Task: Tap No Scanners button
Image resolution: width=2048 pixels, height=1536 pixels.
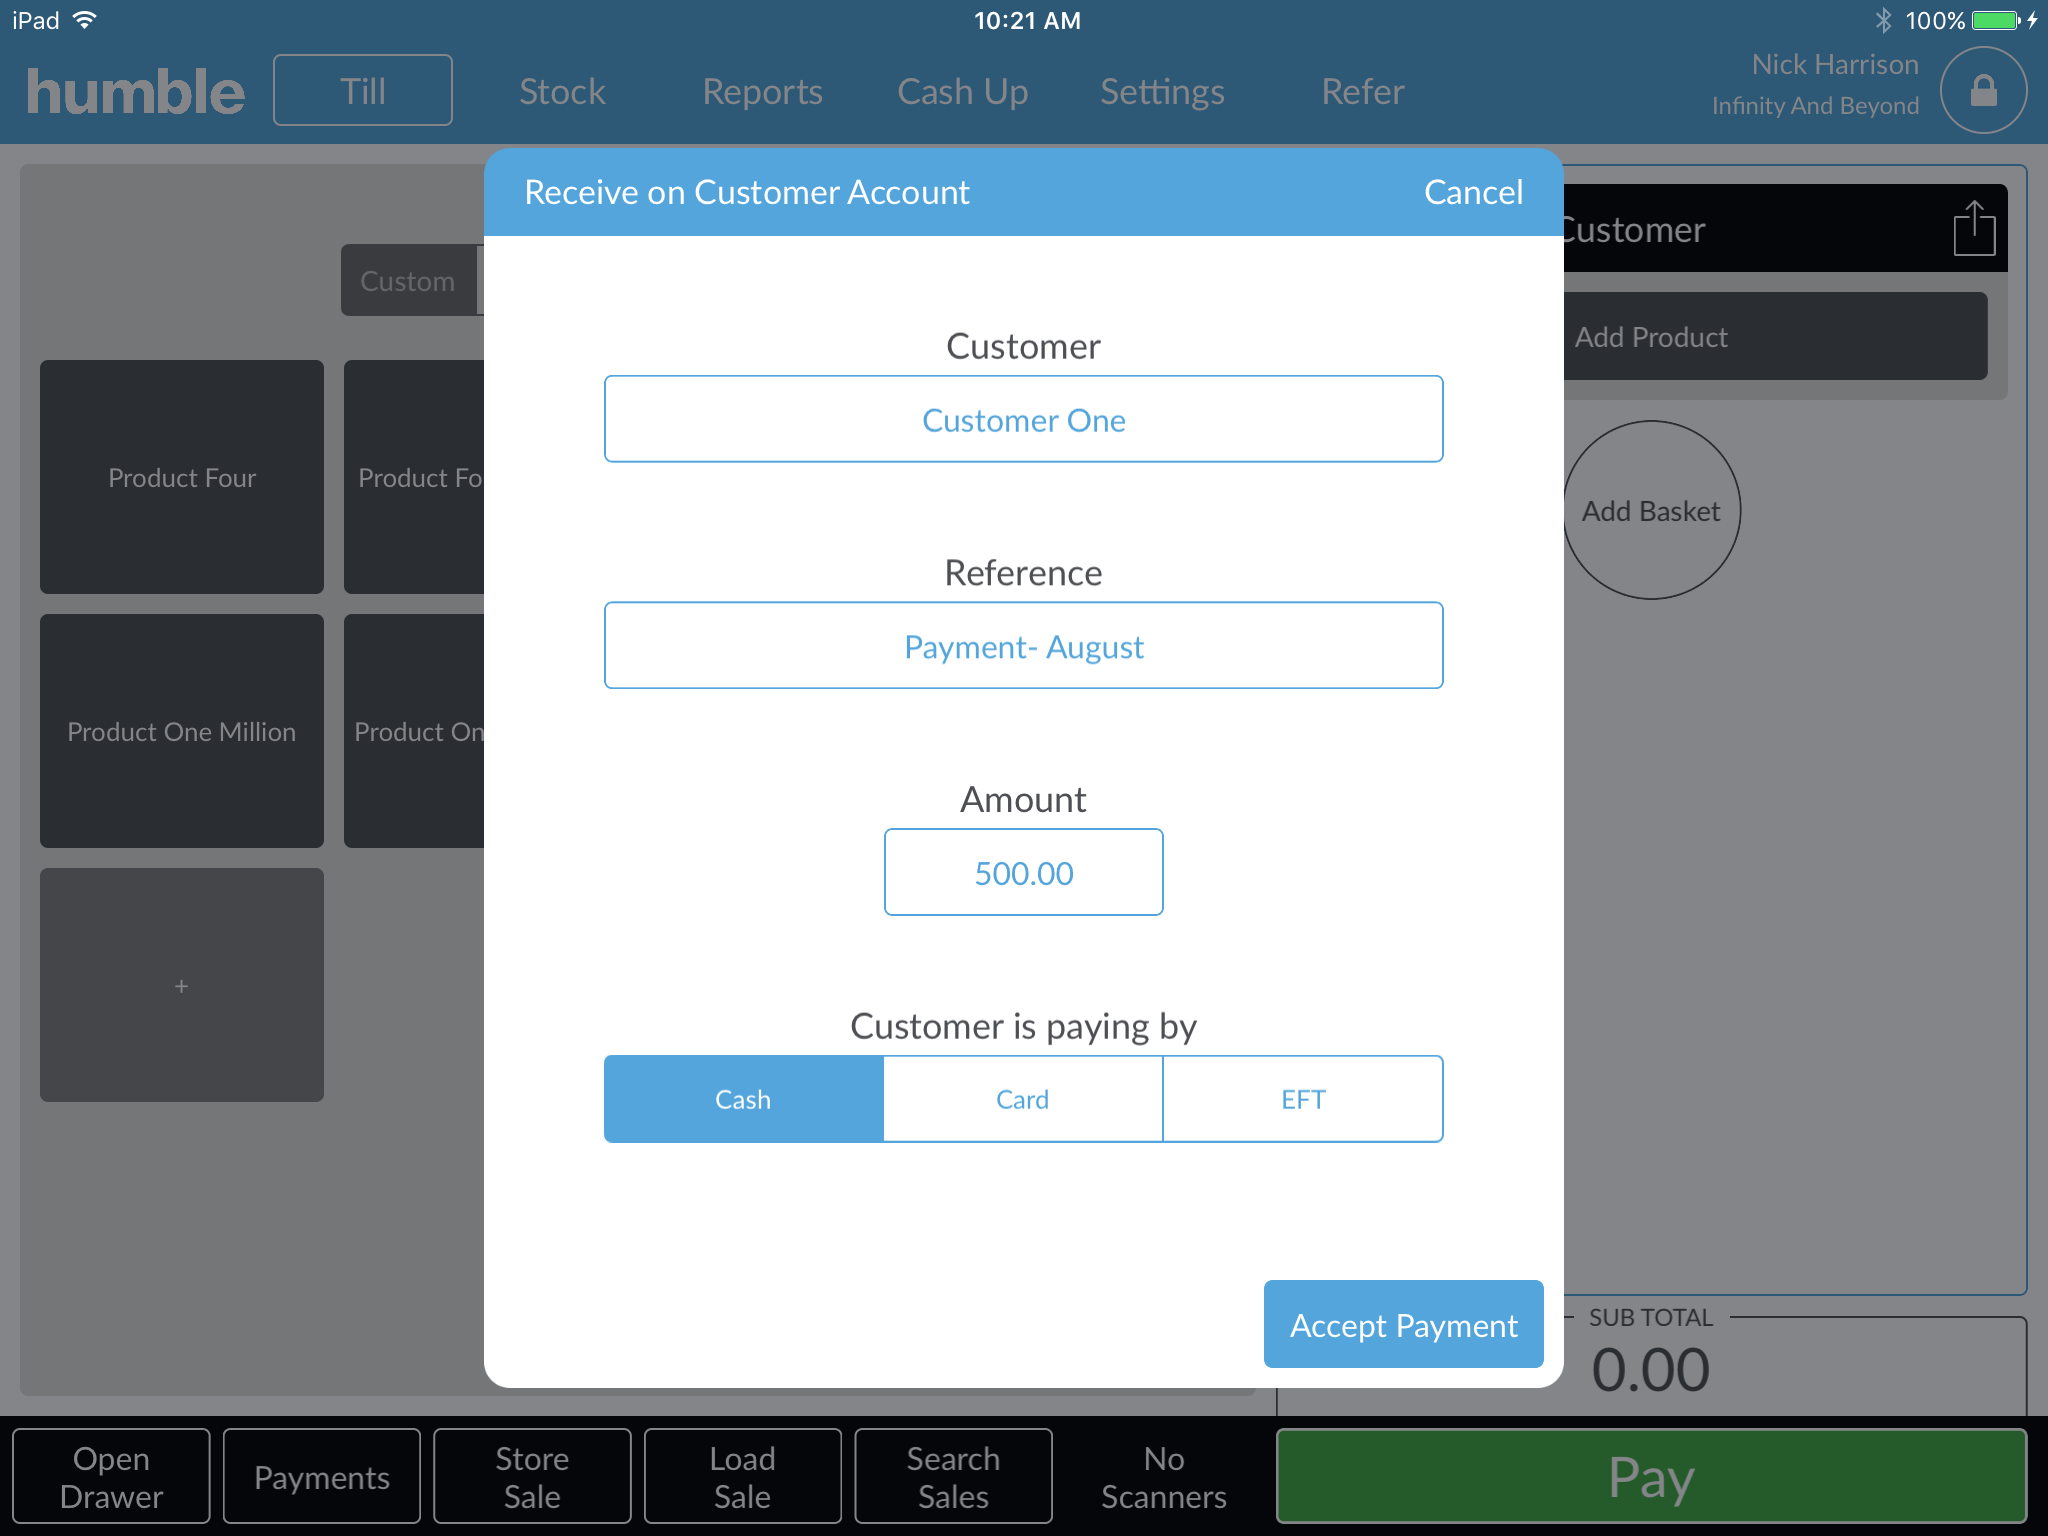Action: pyautogui.click(x=1163, y=1476)
